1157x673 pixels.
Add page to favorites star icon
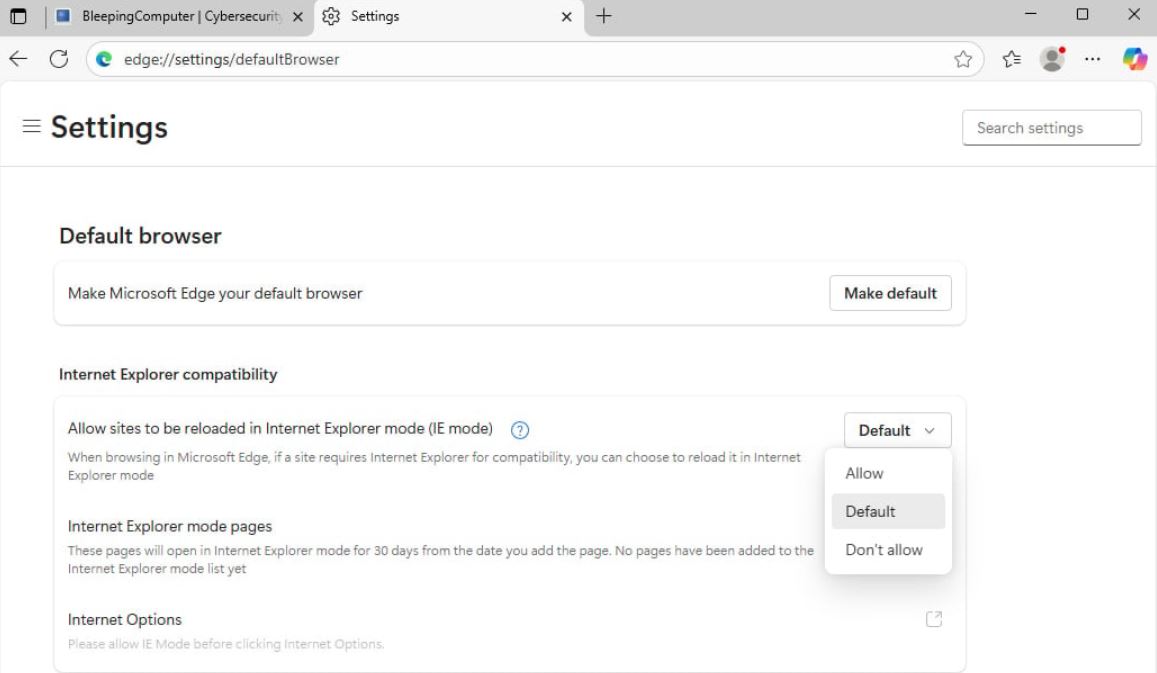(x=963, y=59)
